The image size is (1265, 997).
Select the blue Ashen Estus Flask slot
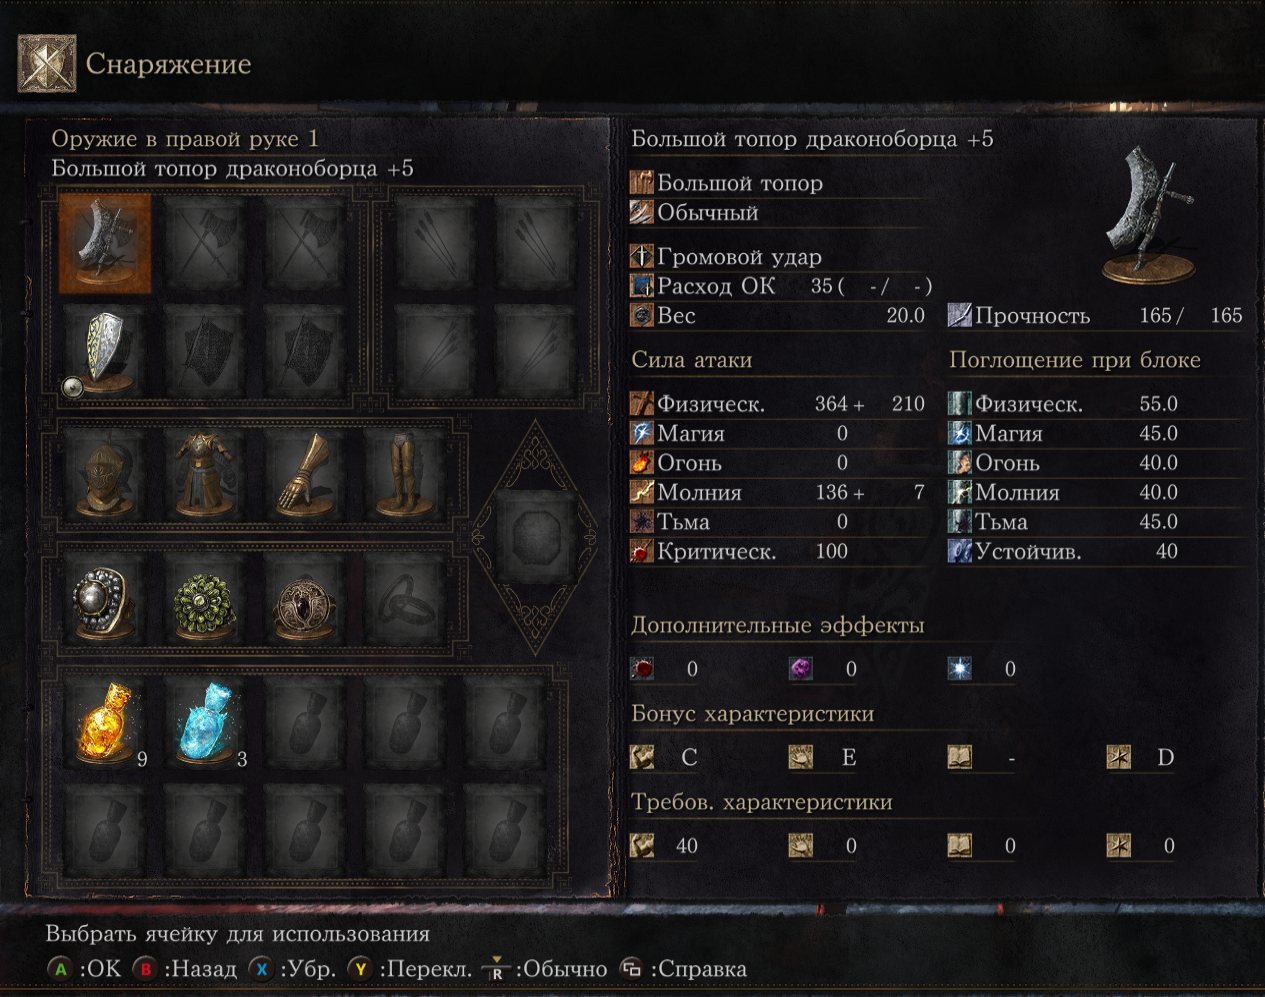[205, 724]
